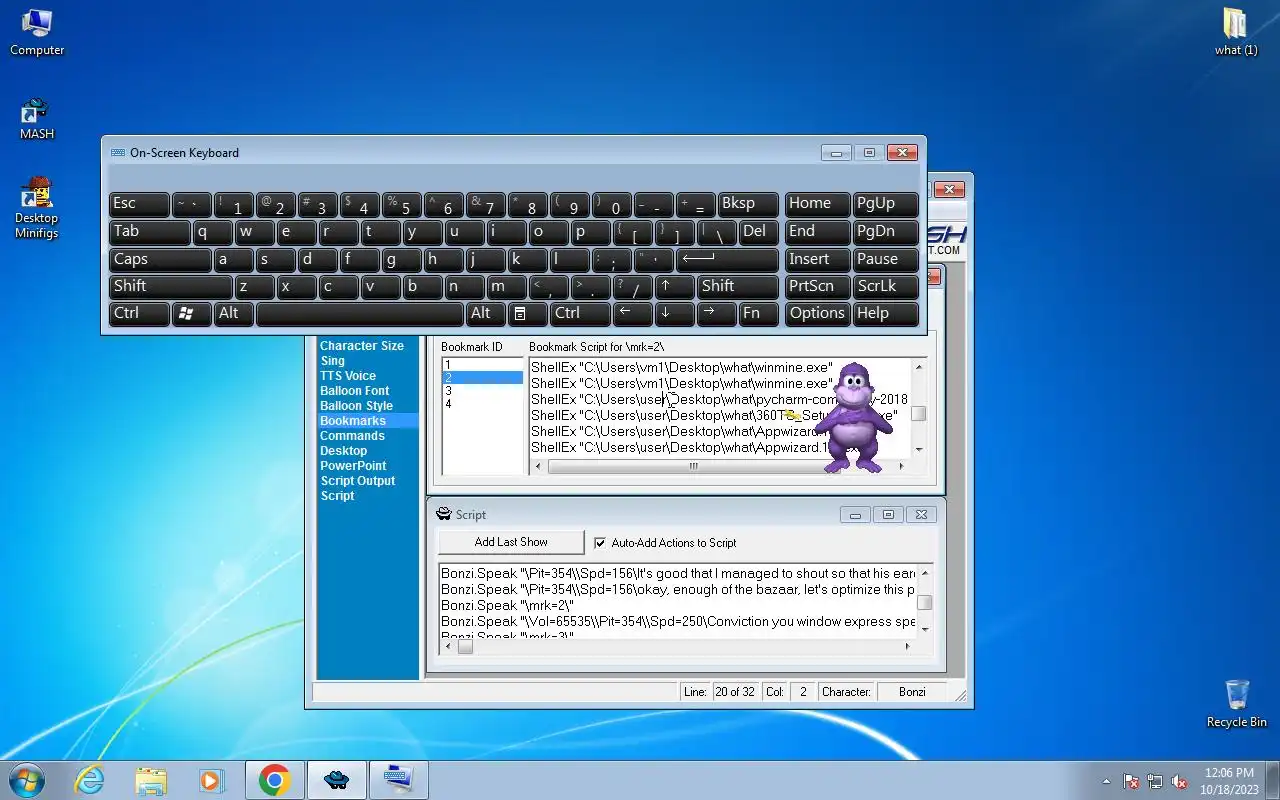Click the PrtScn key
The height and width of the screenshot is (800, 1280).
point(817,286)
